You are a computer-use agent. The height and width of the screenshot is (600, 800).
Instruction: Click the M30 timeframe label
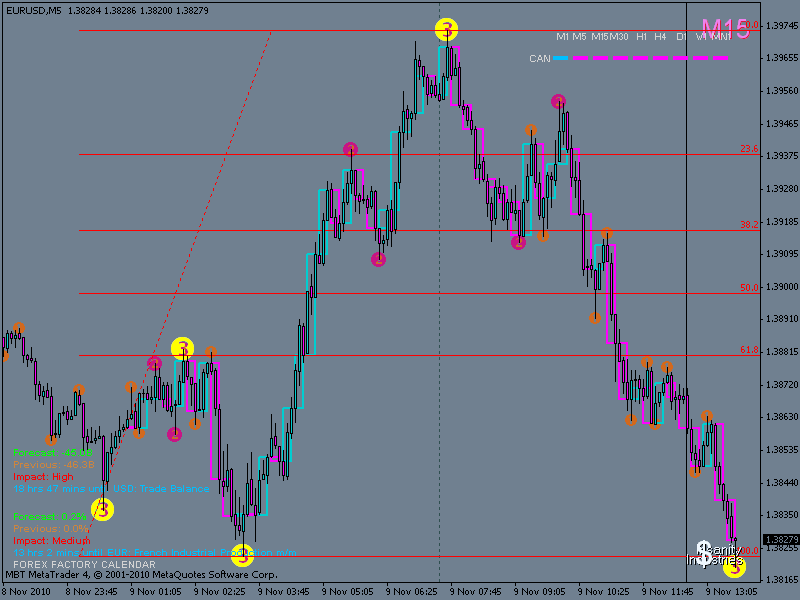(619, 37)
